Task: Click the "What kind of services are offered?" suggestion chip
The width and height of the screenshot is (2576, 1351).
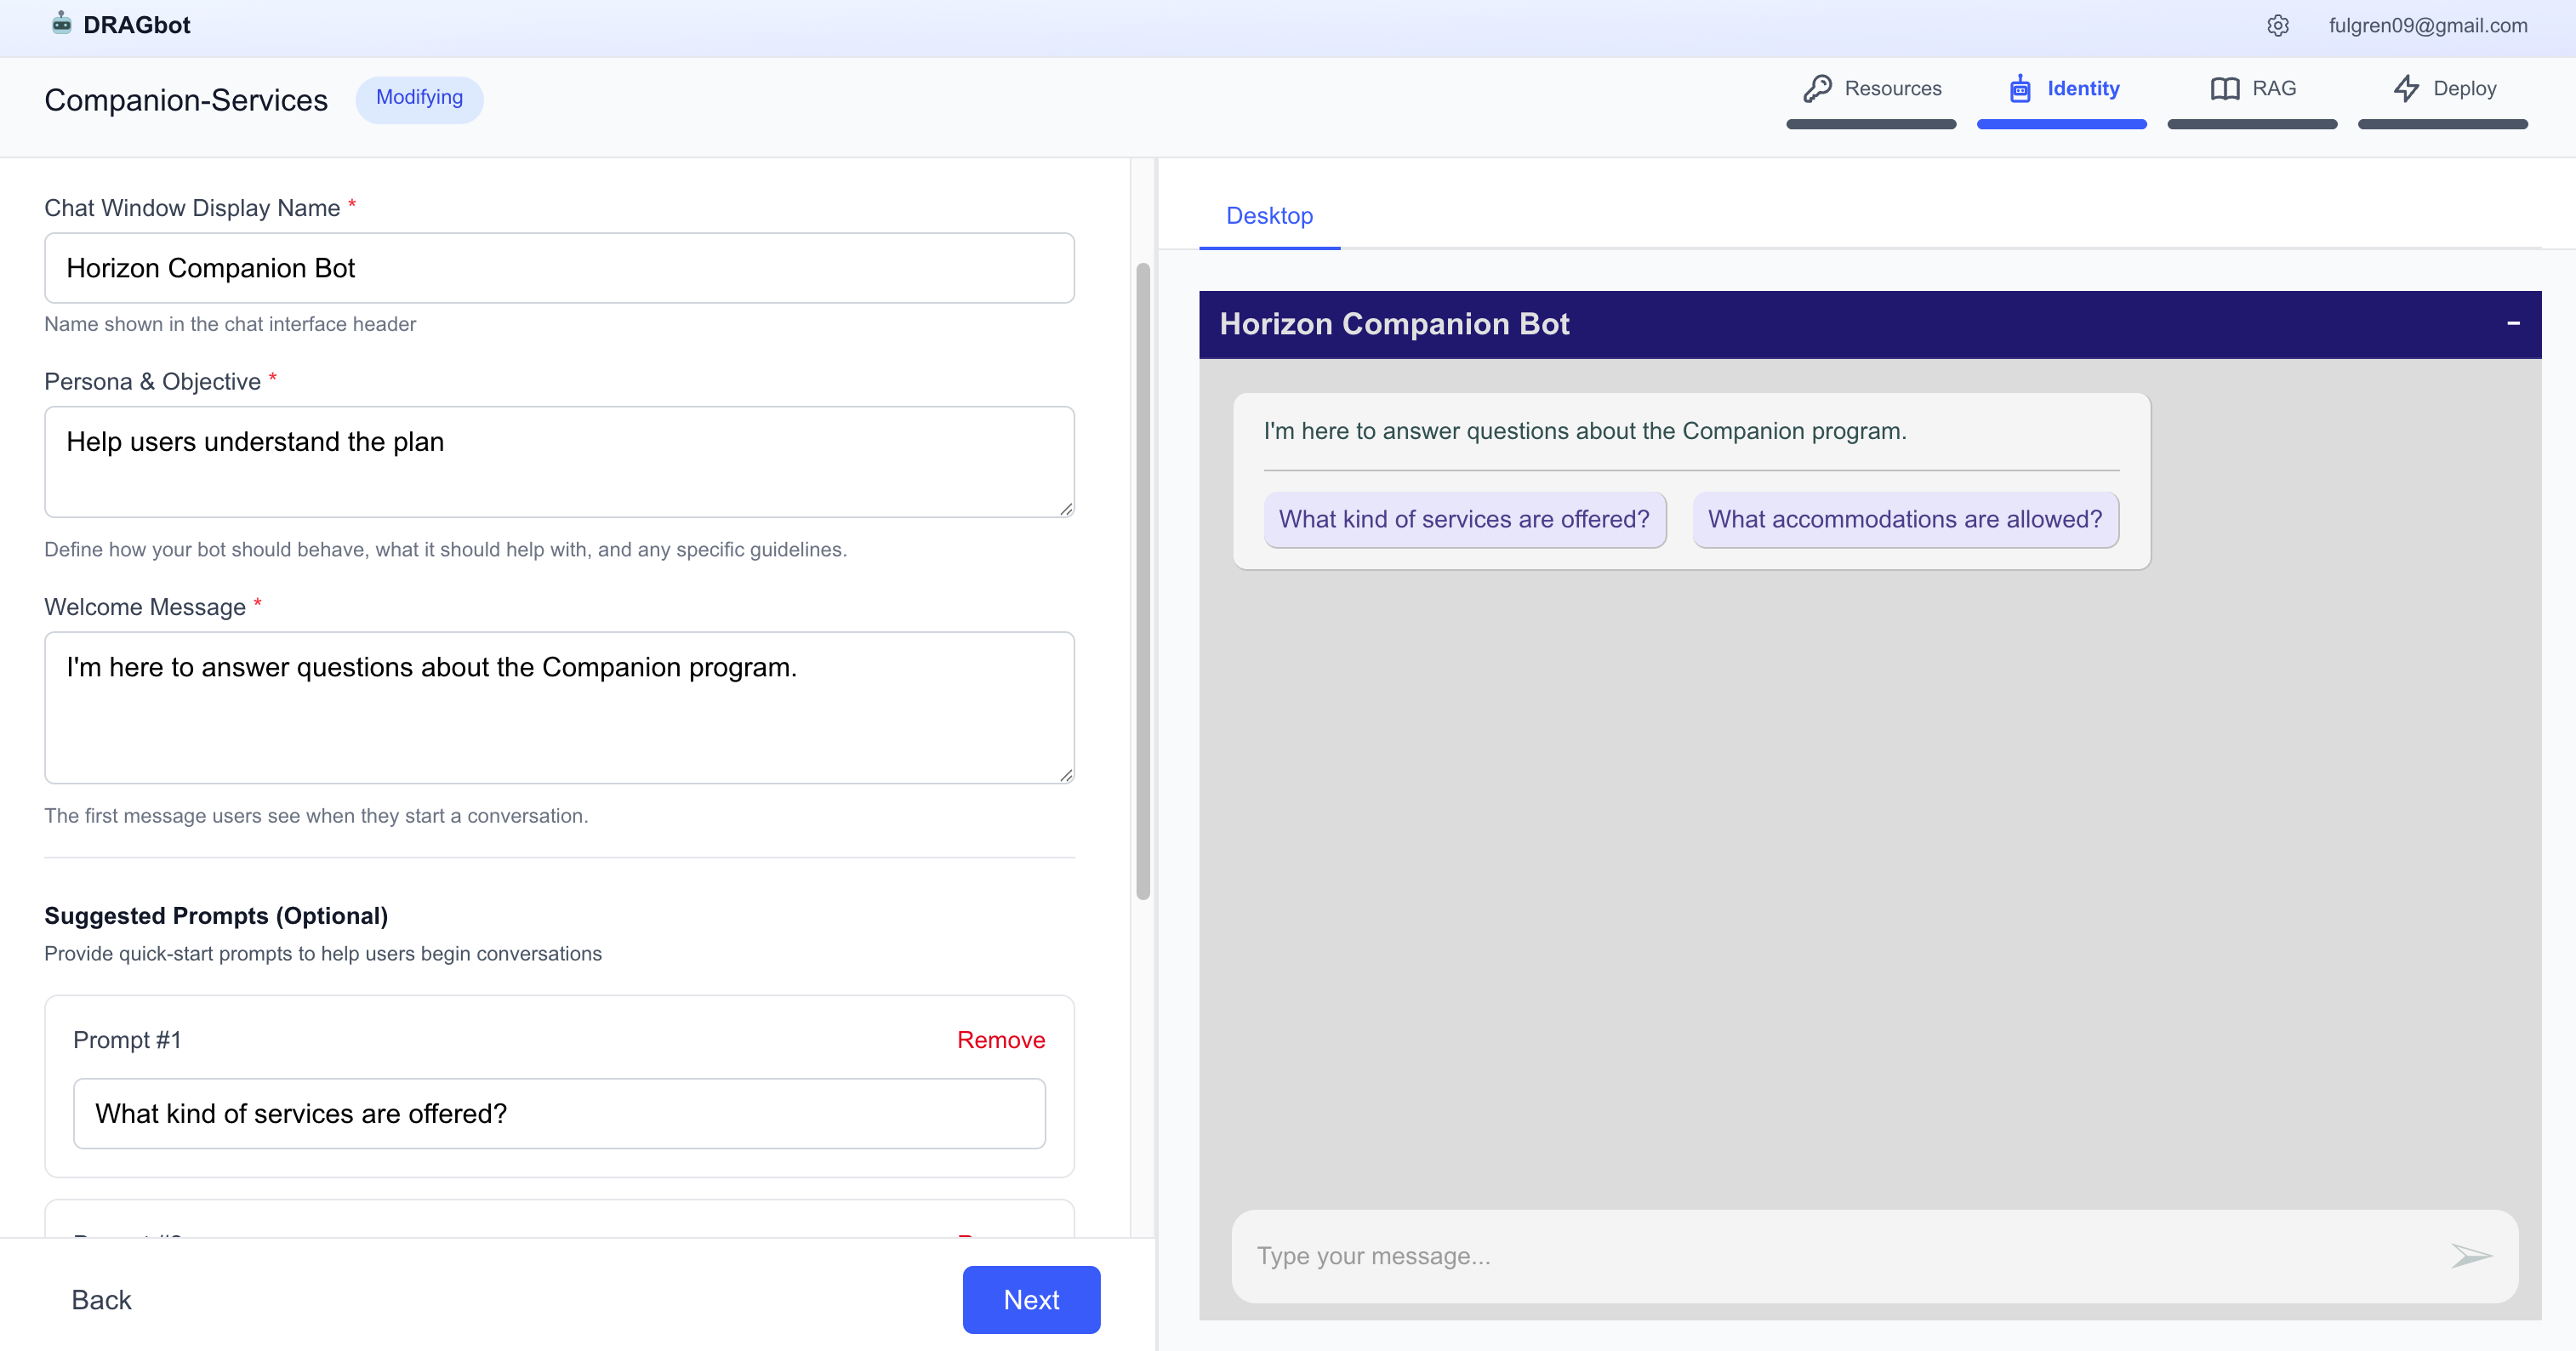Action: click(1463, 519)
